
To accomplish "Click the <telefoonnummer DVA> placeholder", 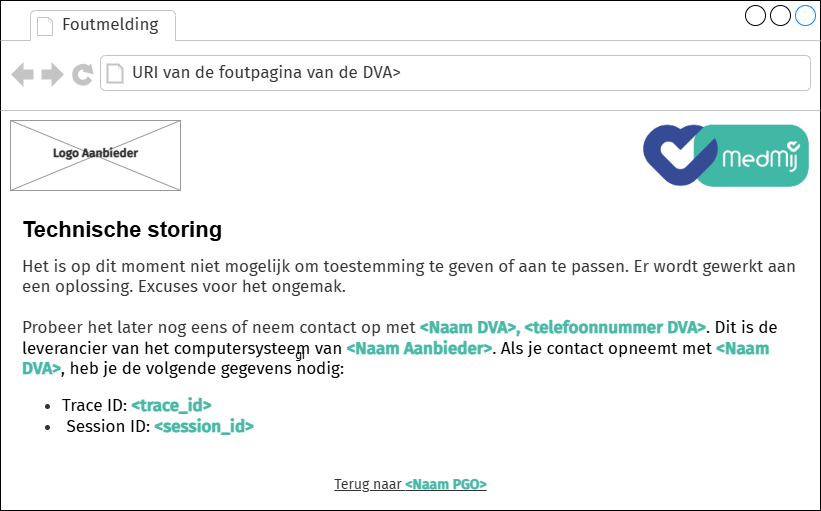I will coord(615,327).
